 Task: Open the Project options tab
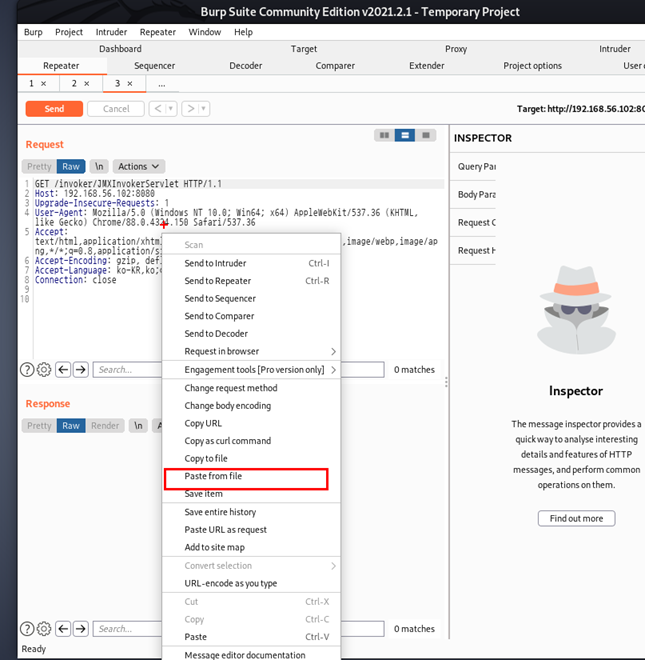click(x=533, y=66)
